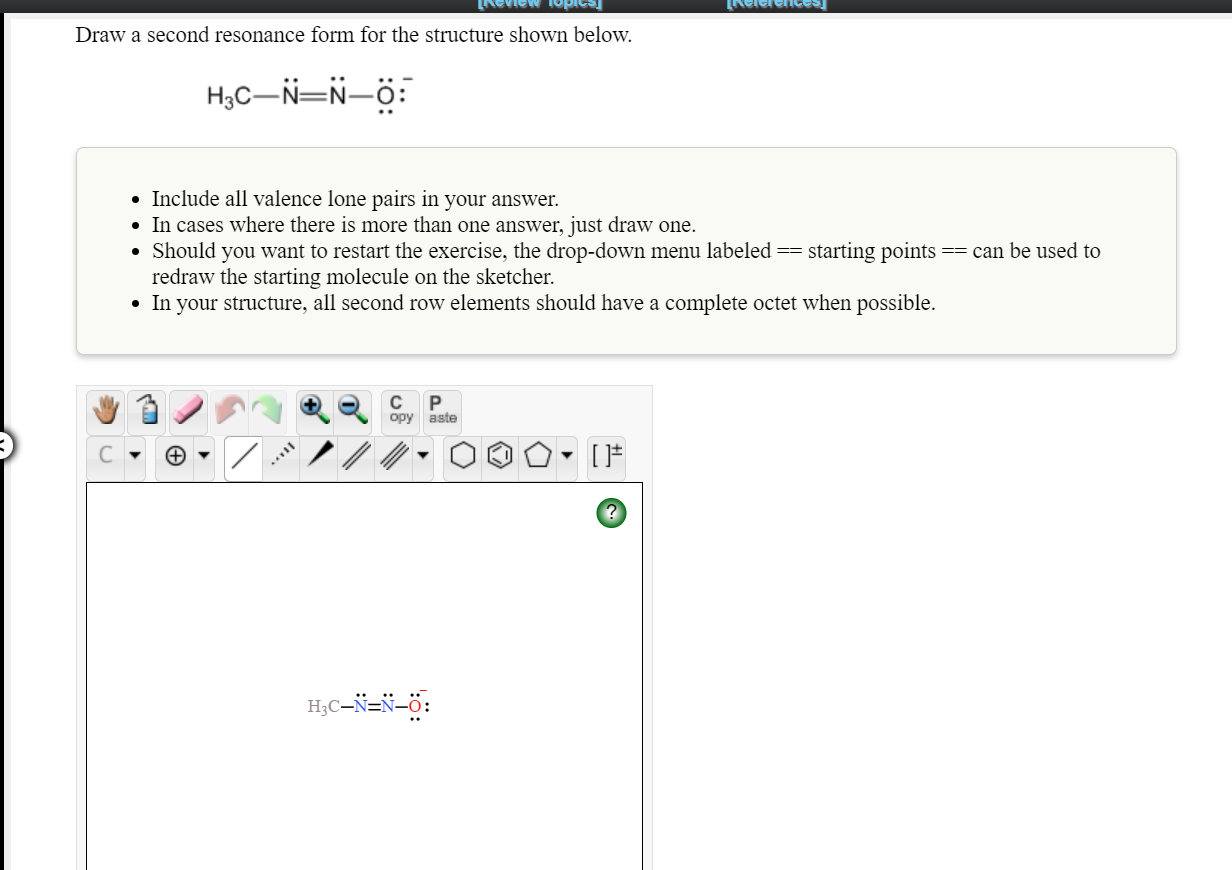The height and width of the screenshot is (870, 1232).
Task: Click the H3C group in the sketcher
Action: click(323, 706)
